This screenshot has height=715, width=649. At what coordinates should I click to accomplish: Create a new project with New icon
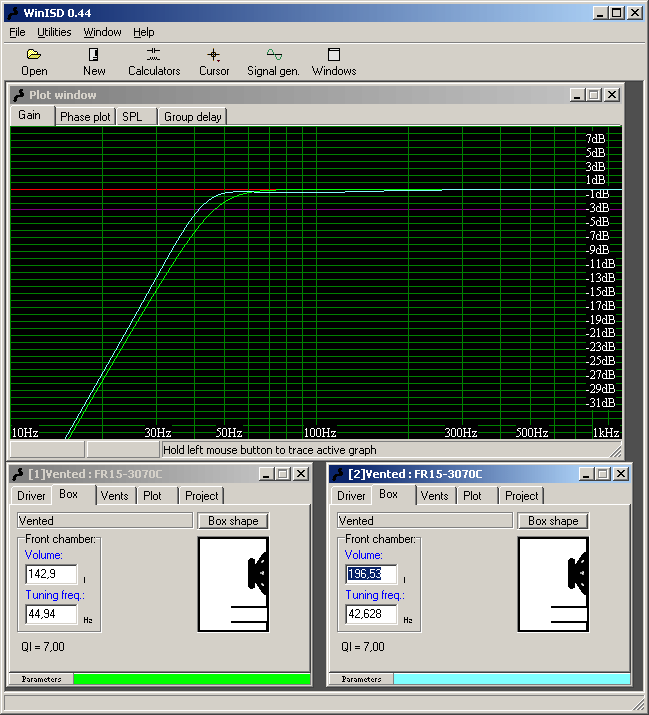click(94, 61)
